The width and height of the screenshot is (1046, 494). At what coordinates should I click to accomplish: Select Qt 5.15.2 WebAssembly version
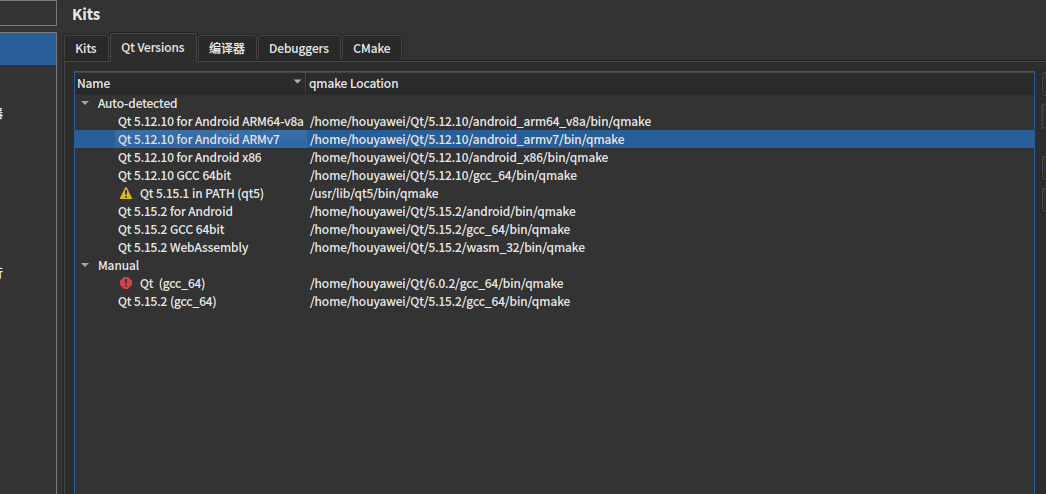(x=183, y=248)
